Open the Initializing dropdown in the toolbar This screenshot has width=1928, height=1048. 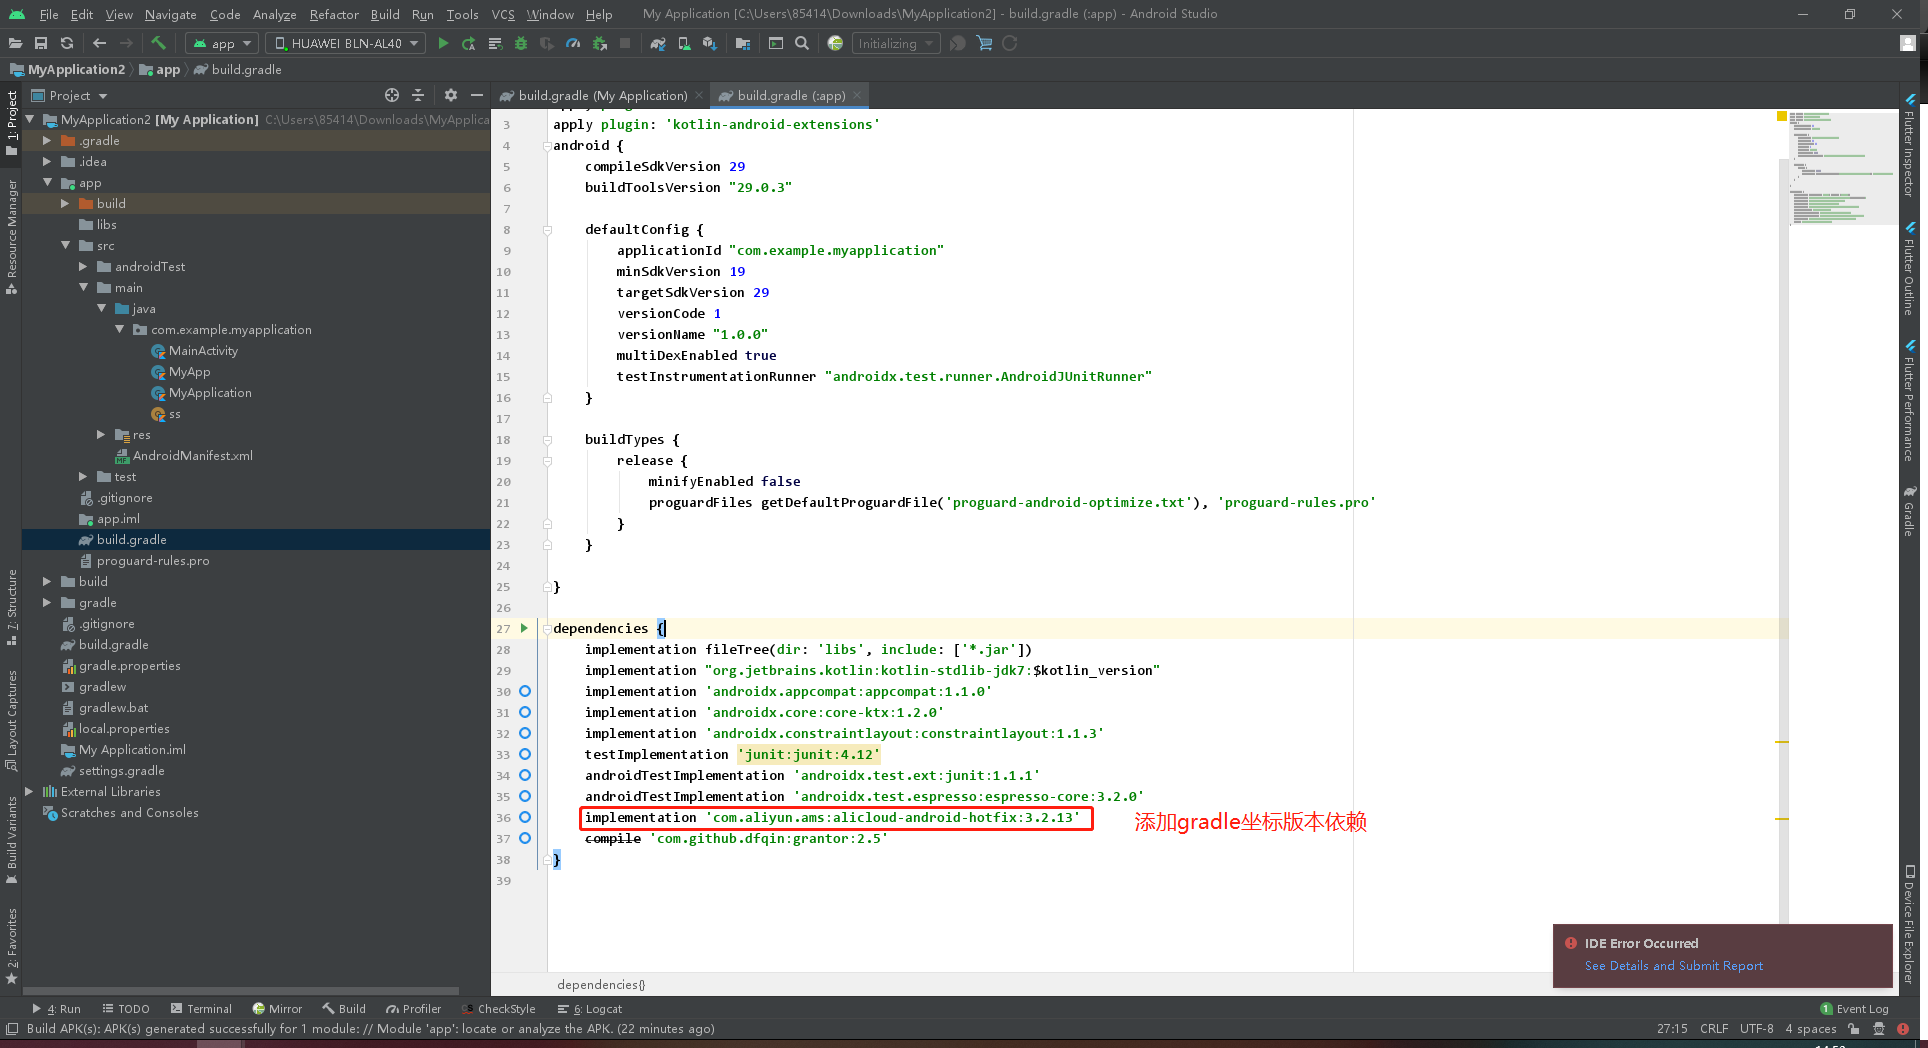[x=896, y=43]
